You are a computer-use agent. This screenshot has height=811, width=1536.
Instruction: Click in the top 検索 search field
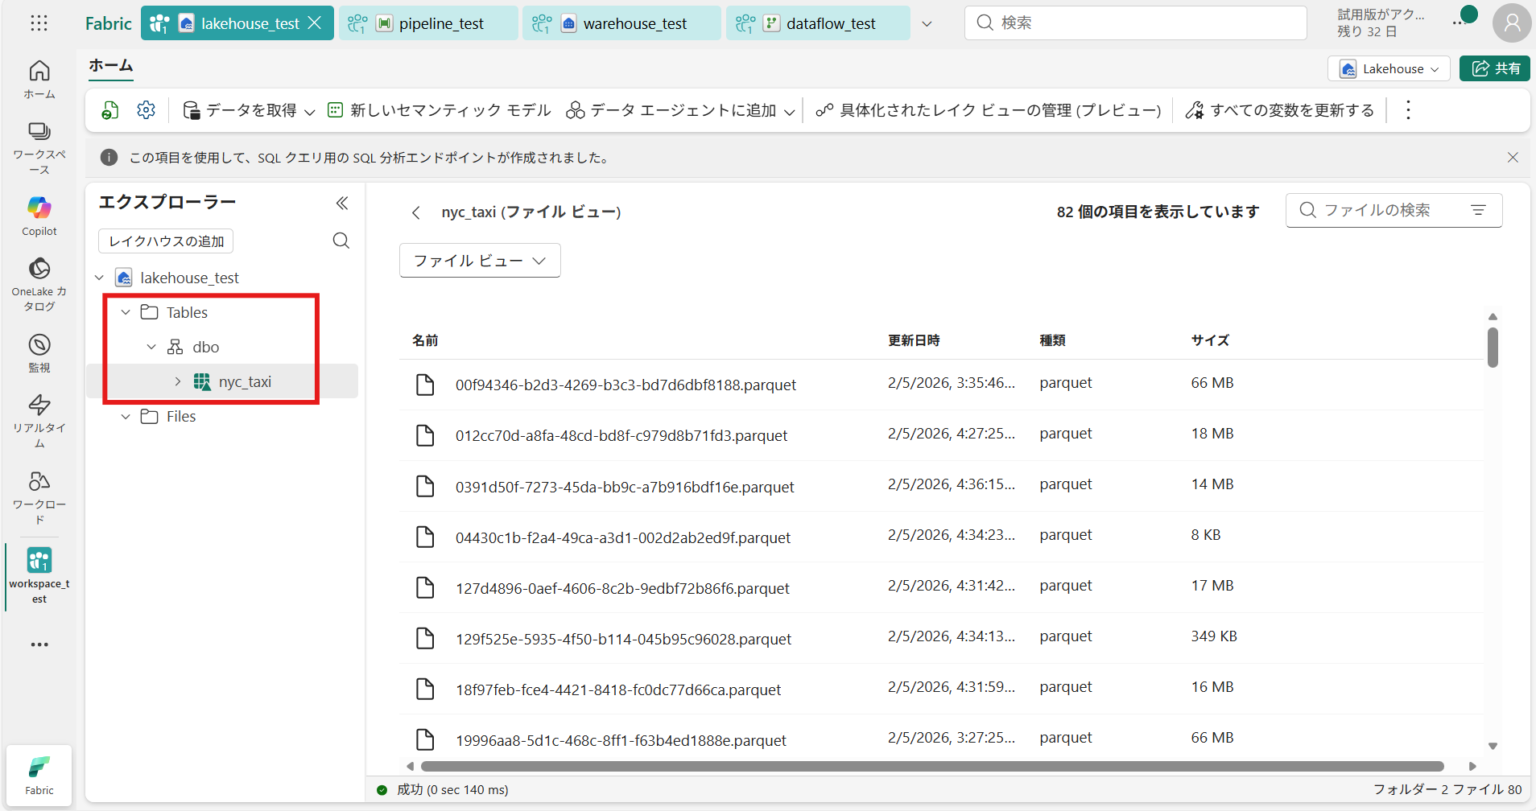1135,23
